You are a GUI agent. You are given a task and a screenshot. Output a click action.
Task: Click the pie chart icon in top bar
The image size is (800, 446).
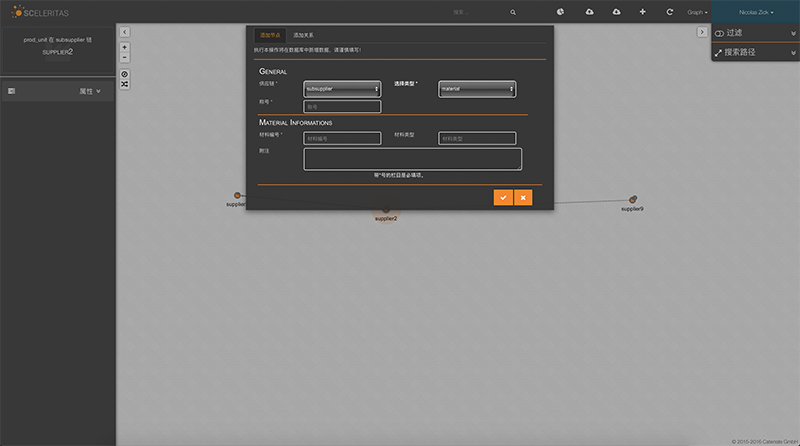tap(562, 12)
